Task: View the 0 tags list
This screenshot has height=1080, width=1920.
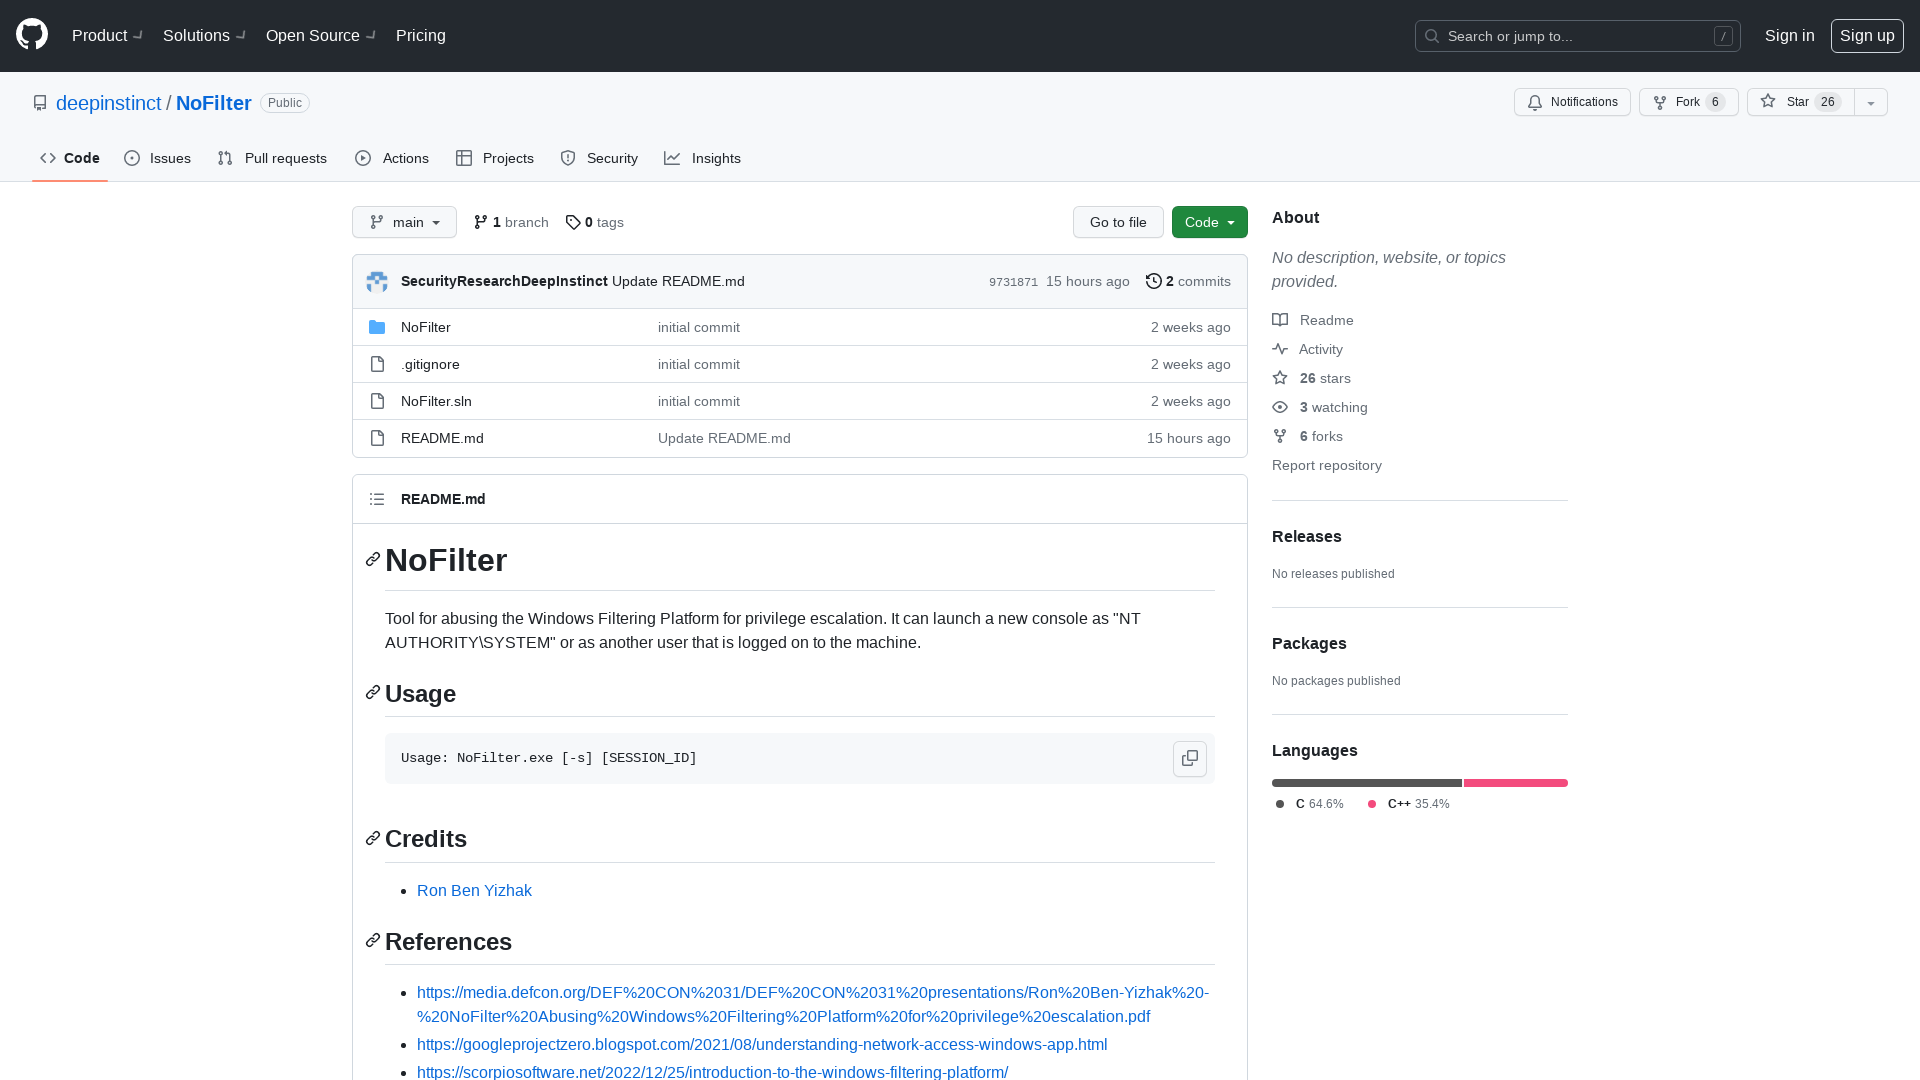Action: (594, 222)
